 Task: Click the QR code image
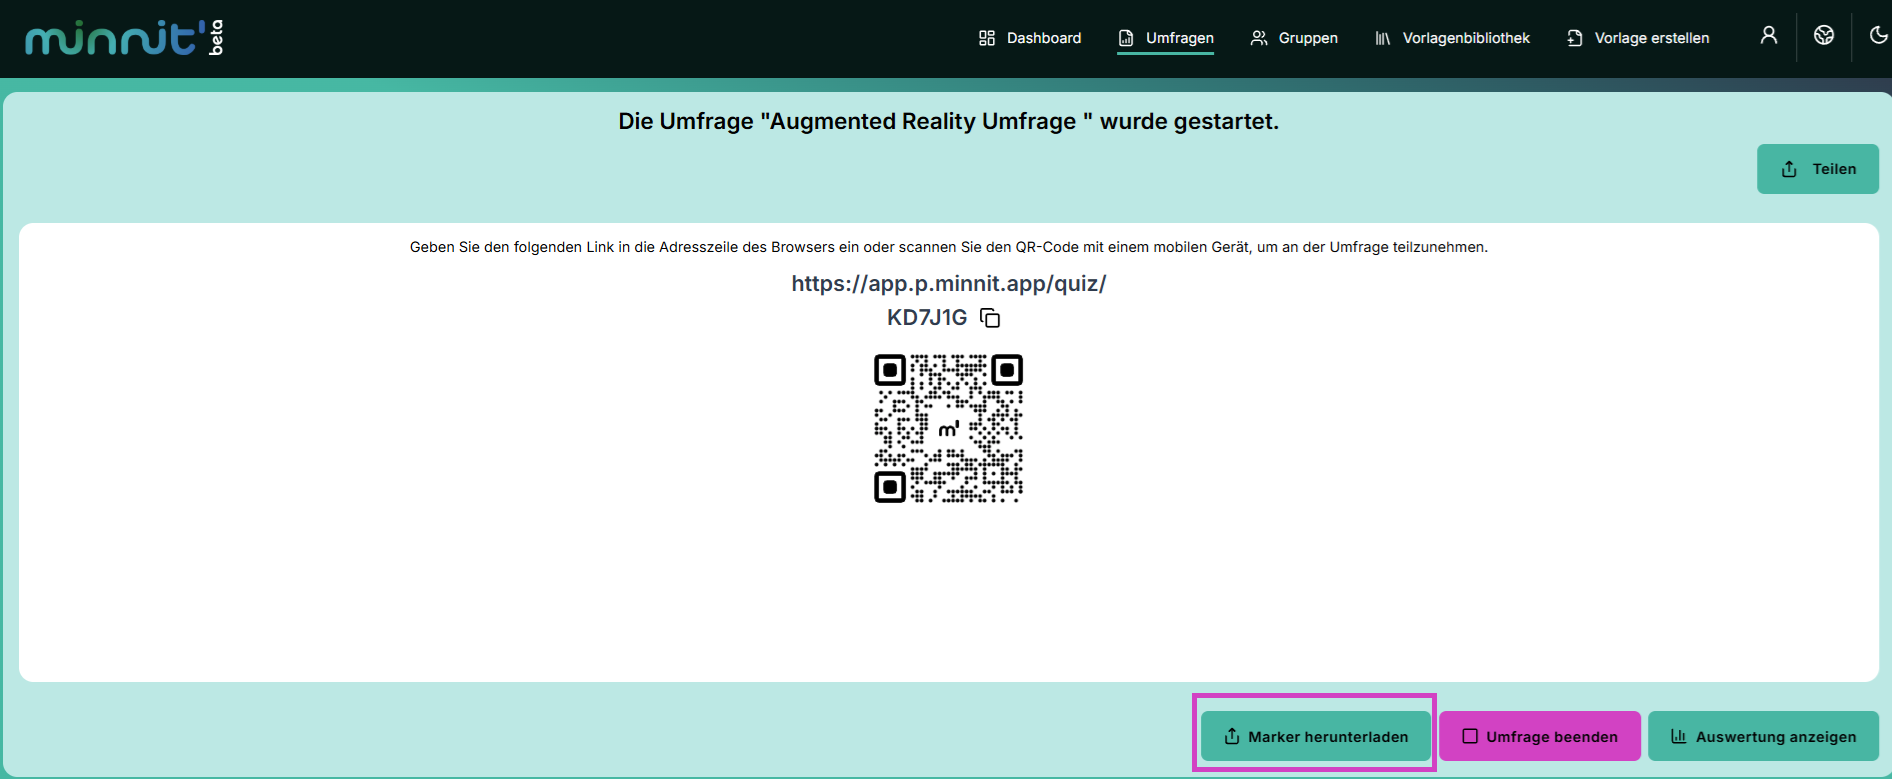[x=948, y=428]
